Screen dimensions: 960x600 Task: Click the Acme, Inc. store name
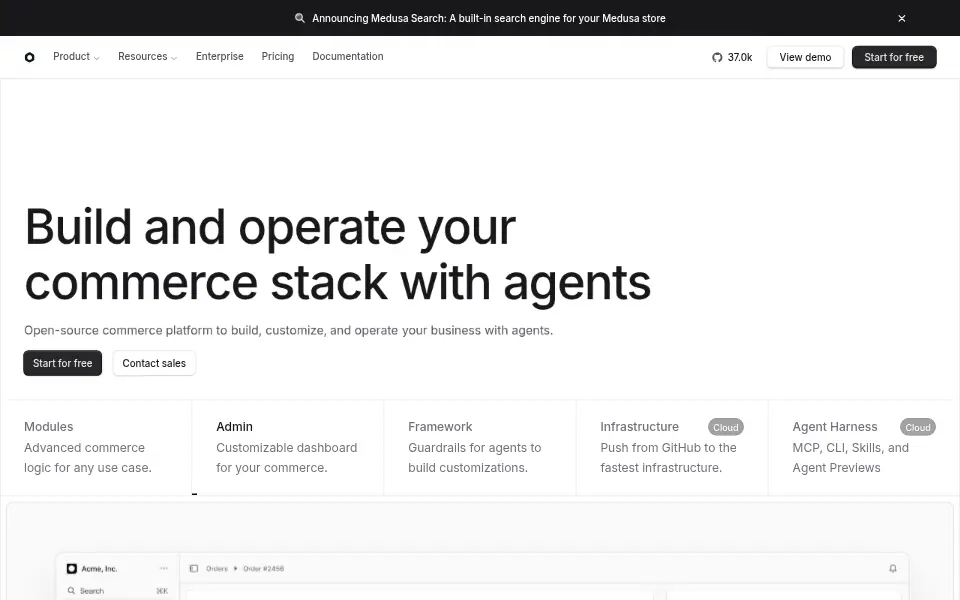99,569
